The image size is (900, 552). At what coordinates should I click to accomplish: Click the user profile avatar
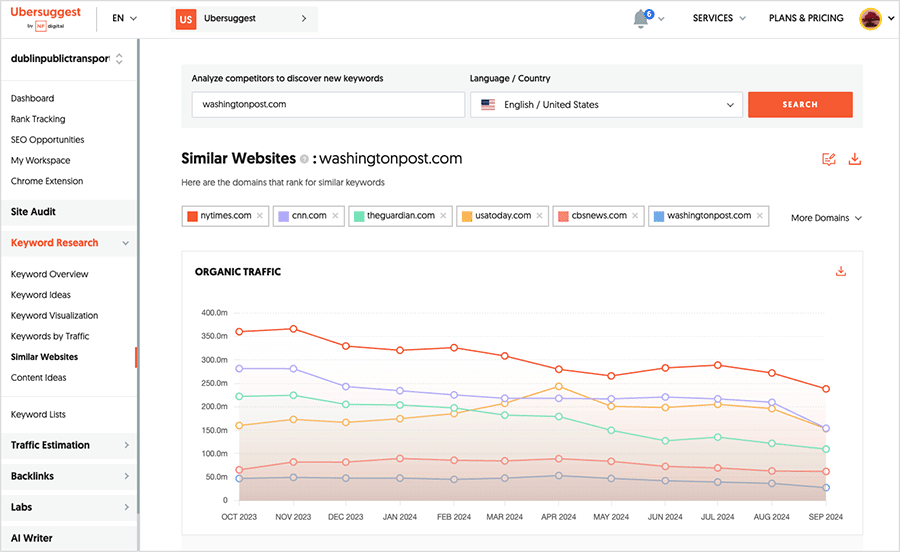click(x=870, y=18)
